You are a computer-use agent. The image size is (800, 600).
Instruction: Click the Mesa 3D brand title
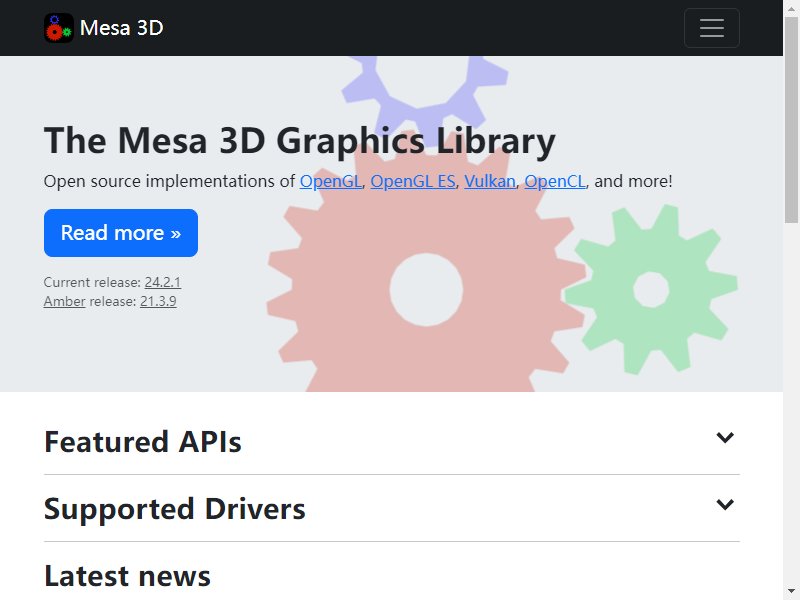(121, 28)
